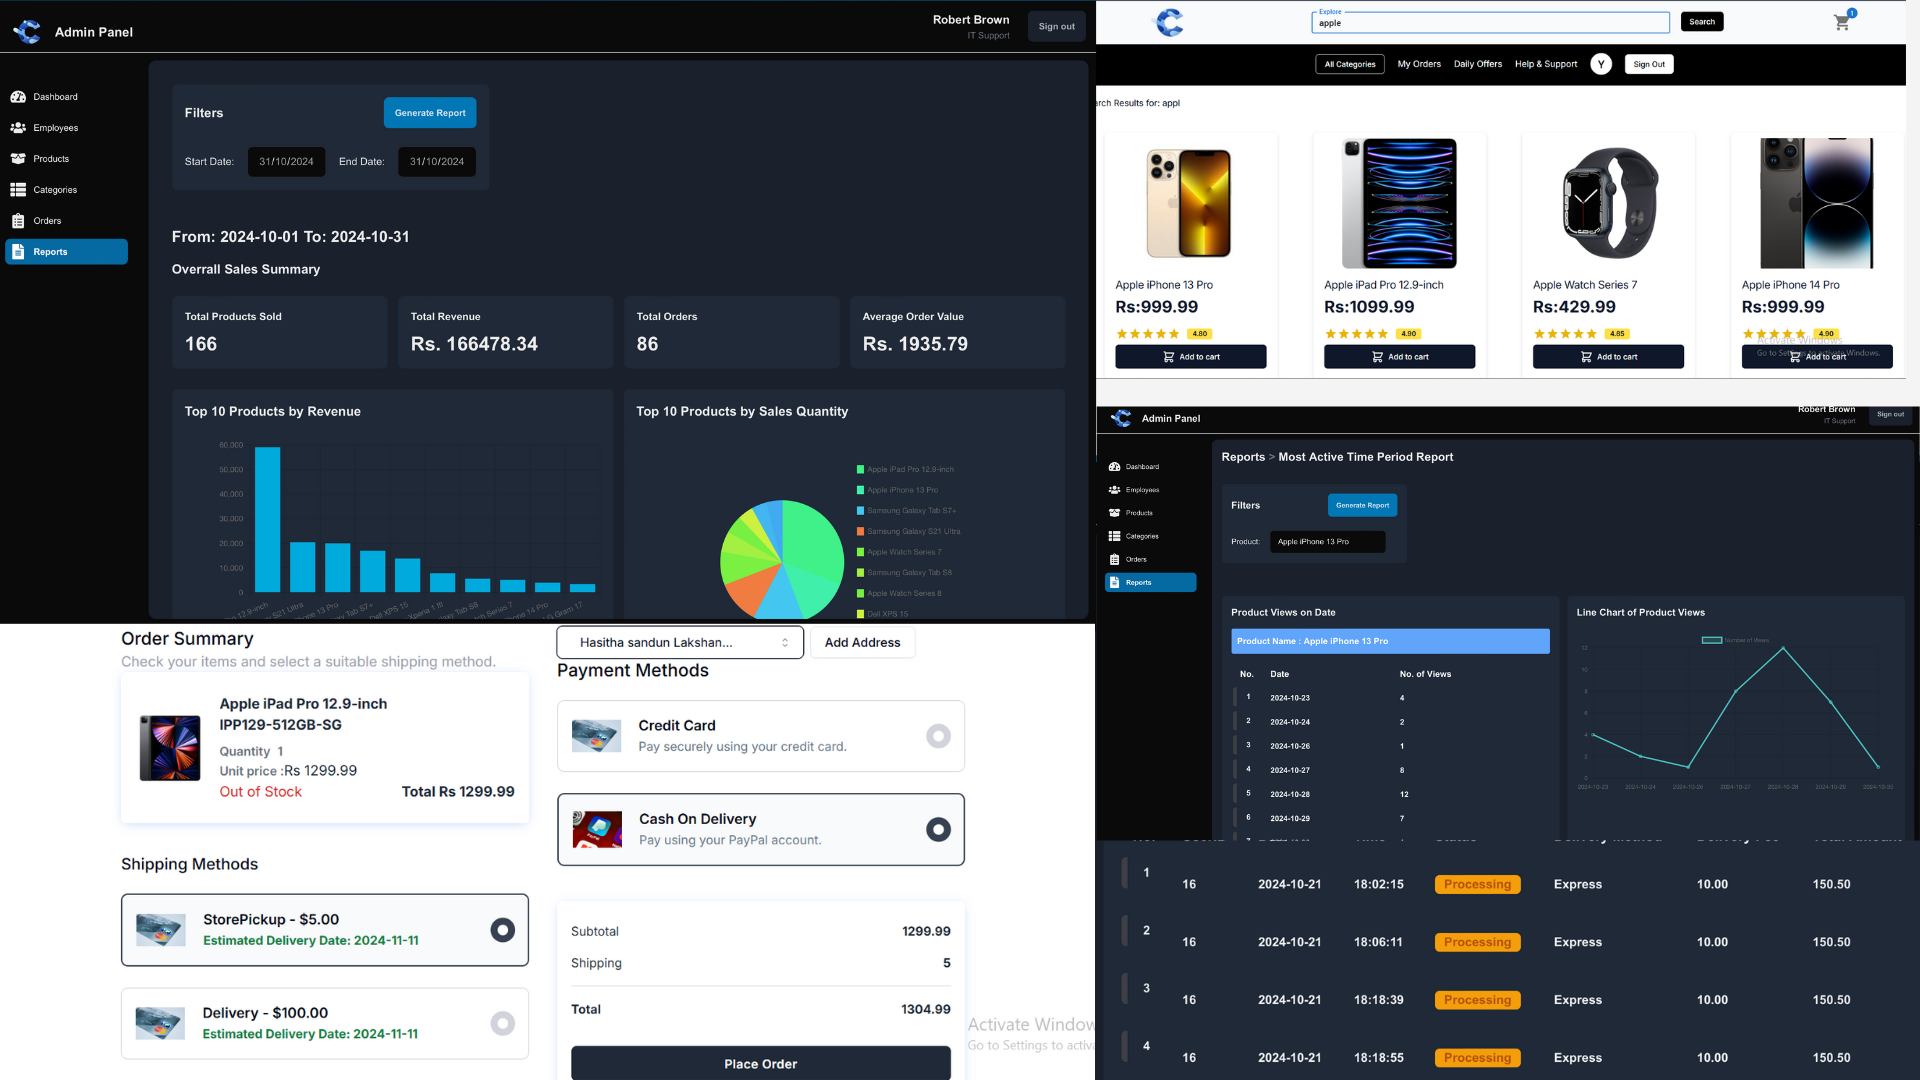Select the Cash On Delivery radio button

(938, 829)
